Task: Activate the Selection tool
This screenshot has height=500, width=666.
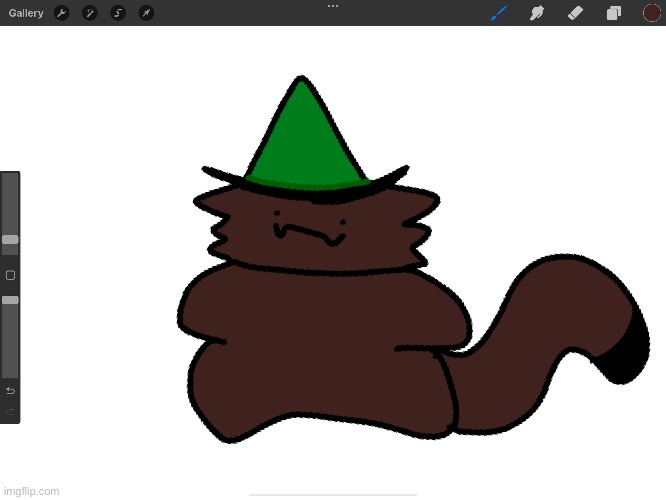Action: (x=117, y=13)
